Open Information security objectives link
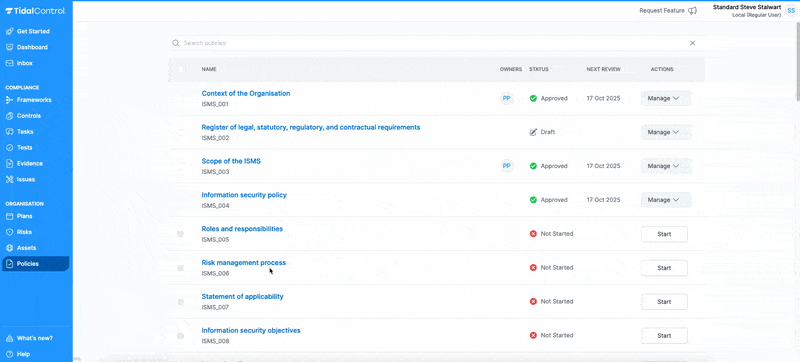Screen dimensions: 800x362 [251, 330]
